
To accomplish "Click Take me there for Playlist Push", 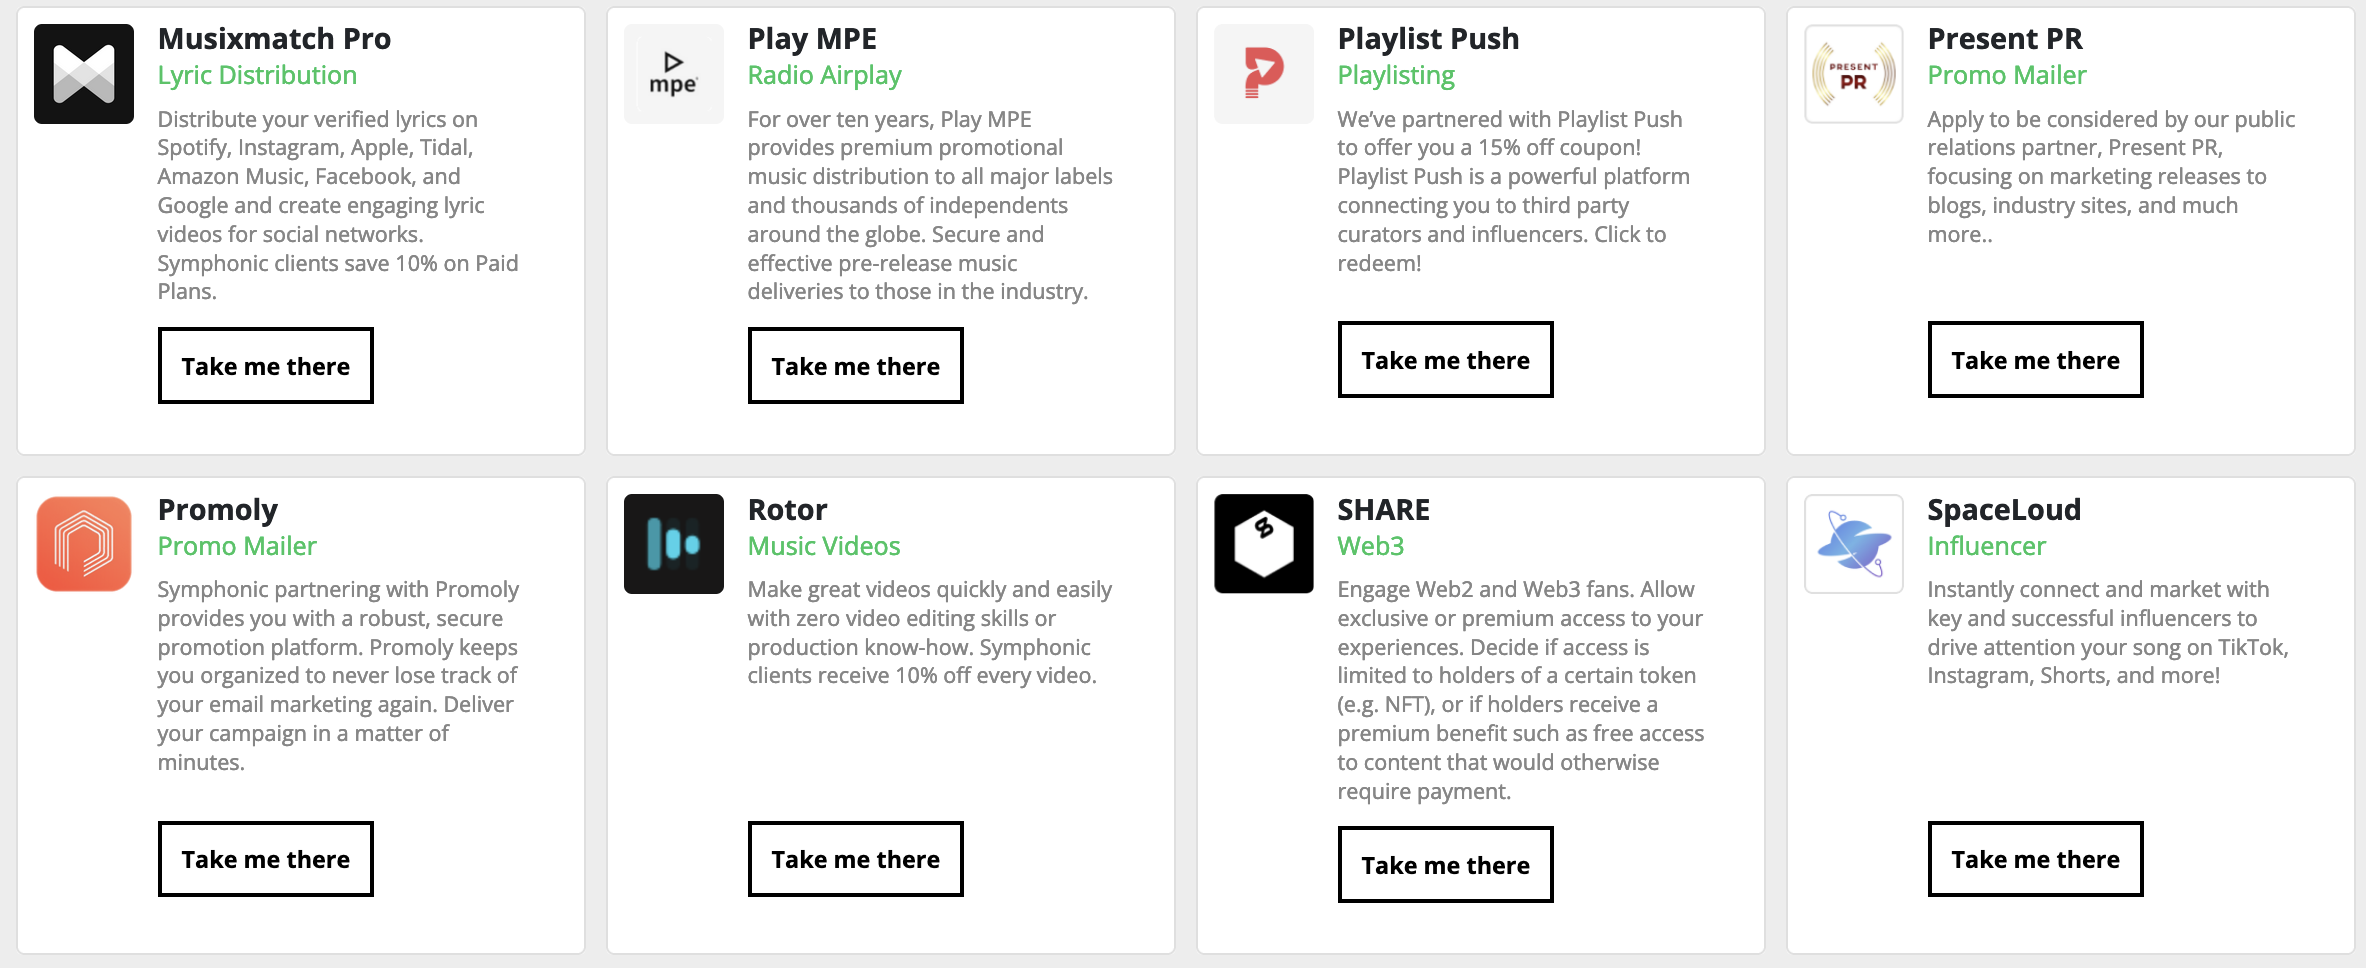I will coord(1446,360).
